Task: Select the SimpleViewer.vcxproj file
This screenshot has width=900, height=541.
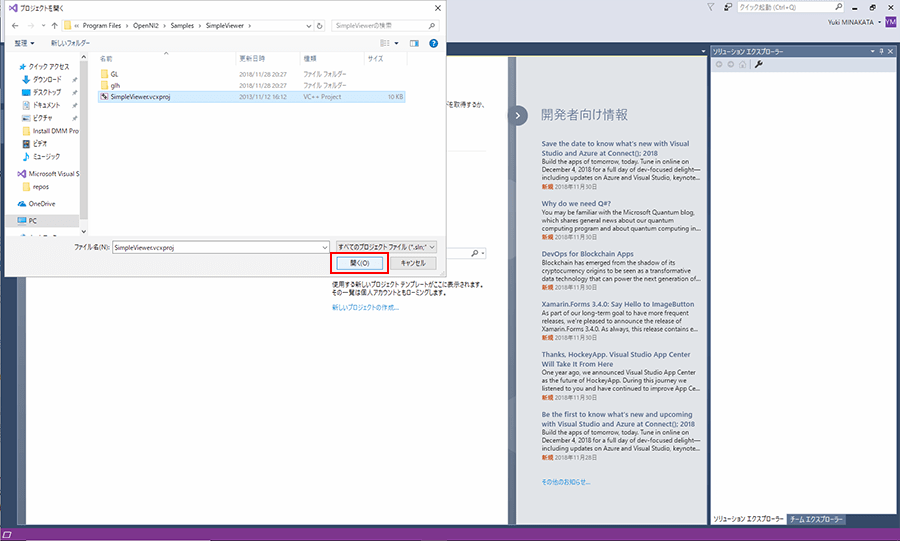Action: pos(251,97)
